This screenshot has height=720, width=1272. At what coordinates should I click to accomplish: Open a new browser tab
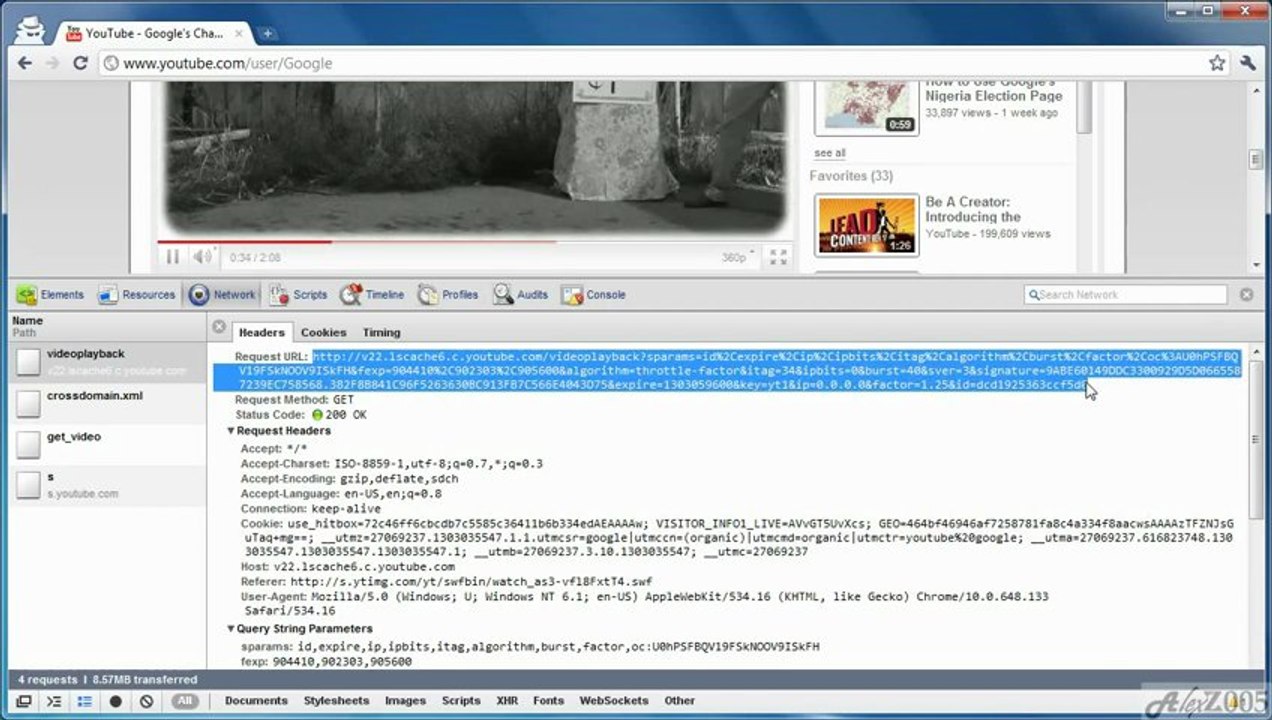(x=267, y=33)
